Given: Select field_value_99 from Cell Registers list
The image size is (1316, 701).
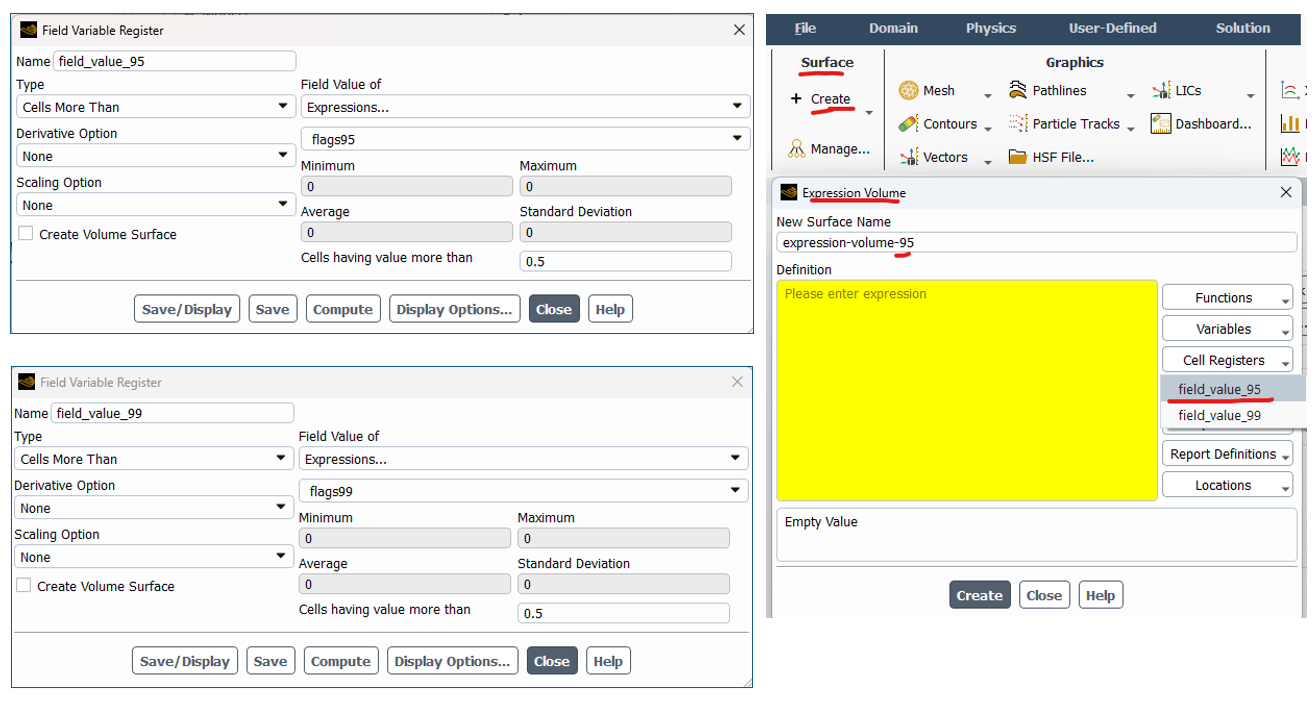Looking at the screenshot, I should (1219, 416).
